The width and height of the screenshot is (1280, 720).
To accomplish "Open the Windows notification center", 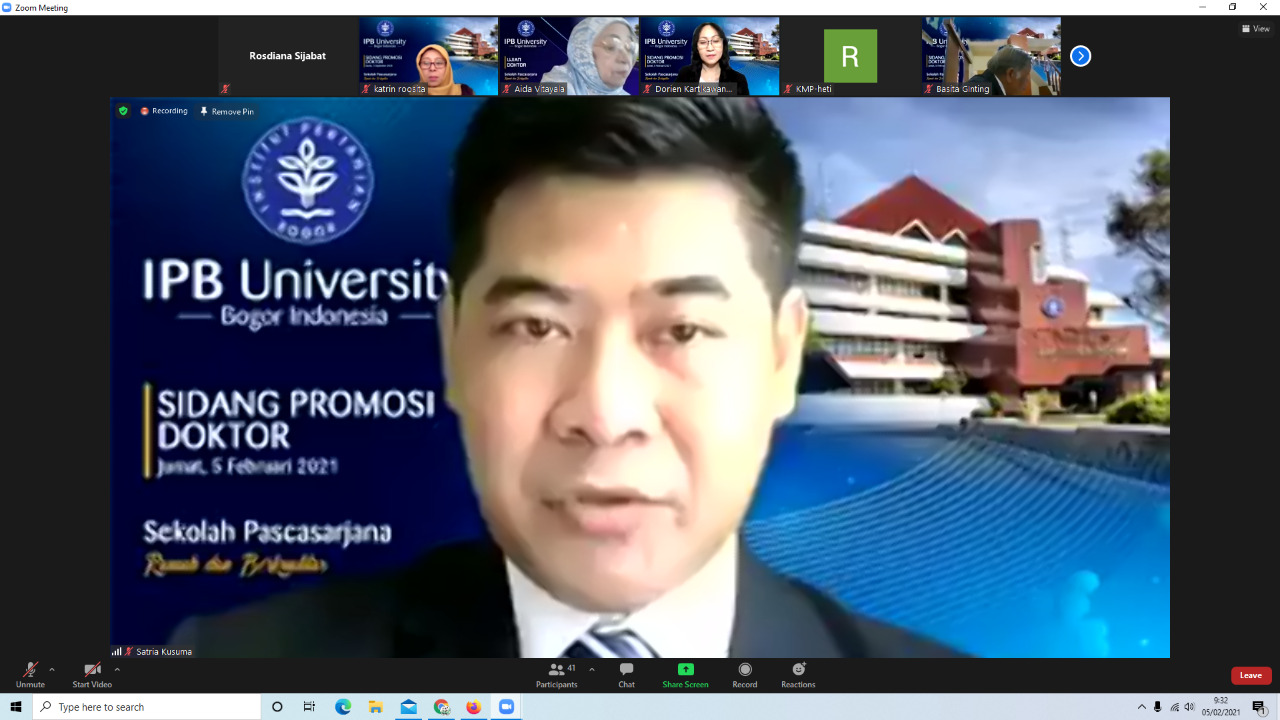I will point(1259,707).
